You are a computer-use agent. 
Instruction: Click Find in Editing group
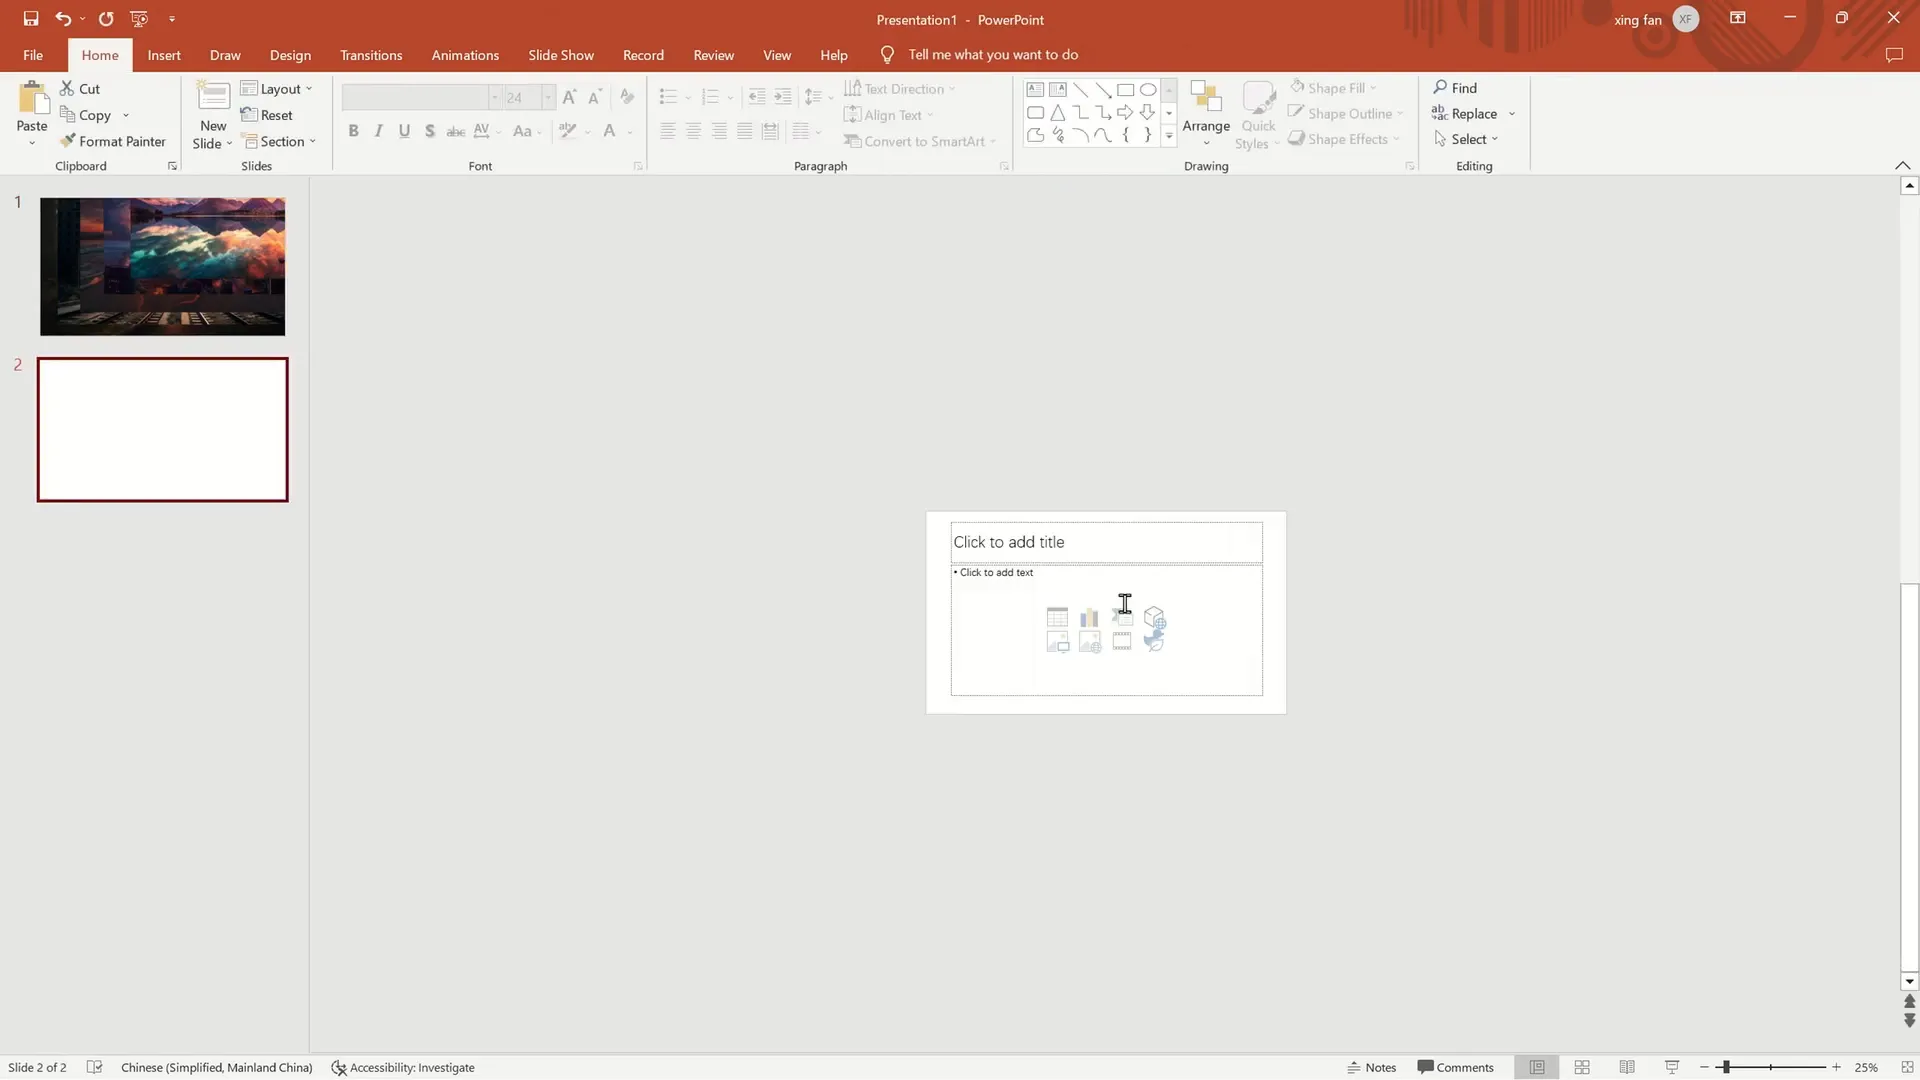(1455, 88)
